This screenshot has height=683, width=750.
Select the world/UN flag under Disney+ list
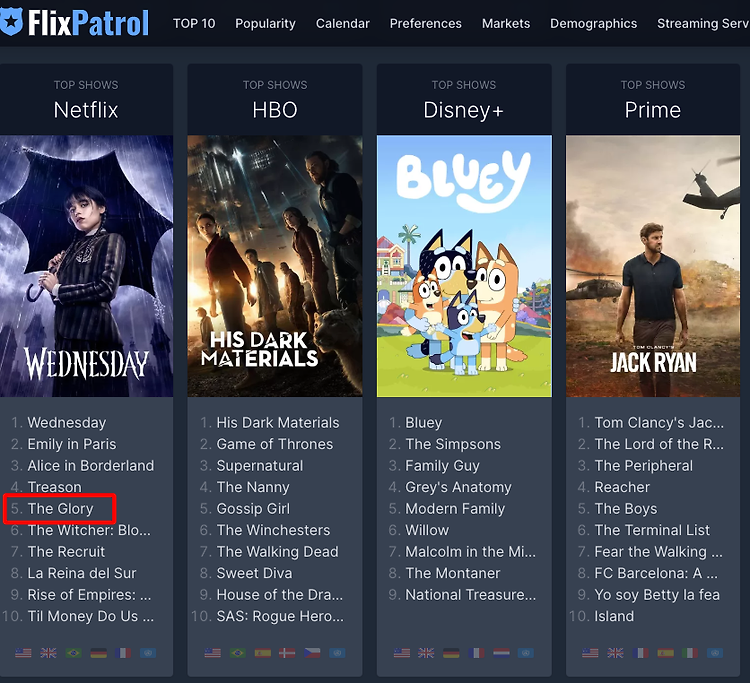pyautogui.click(x=526, y=653)
